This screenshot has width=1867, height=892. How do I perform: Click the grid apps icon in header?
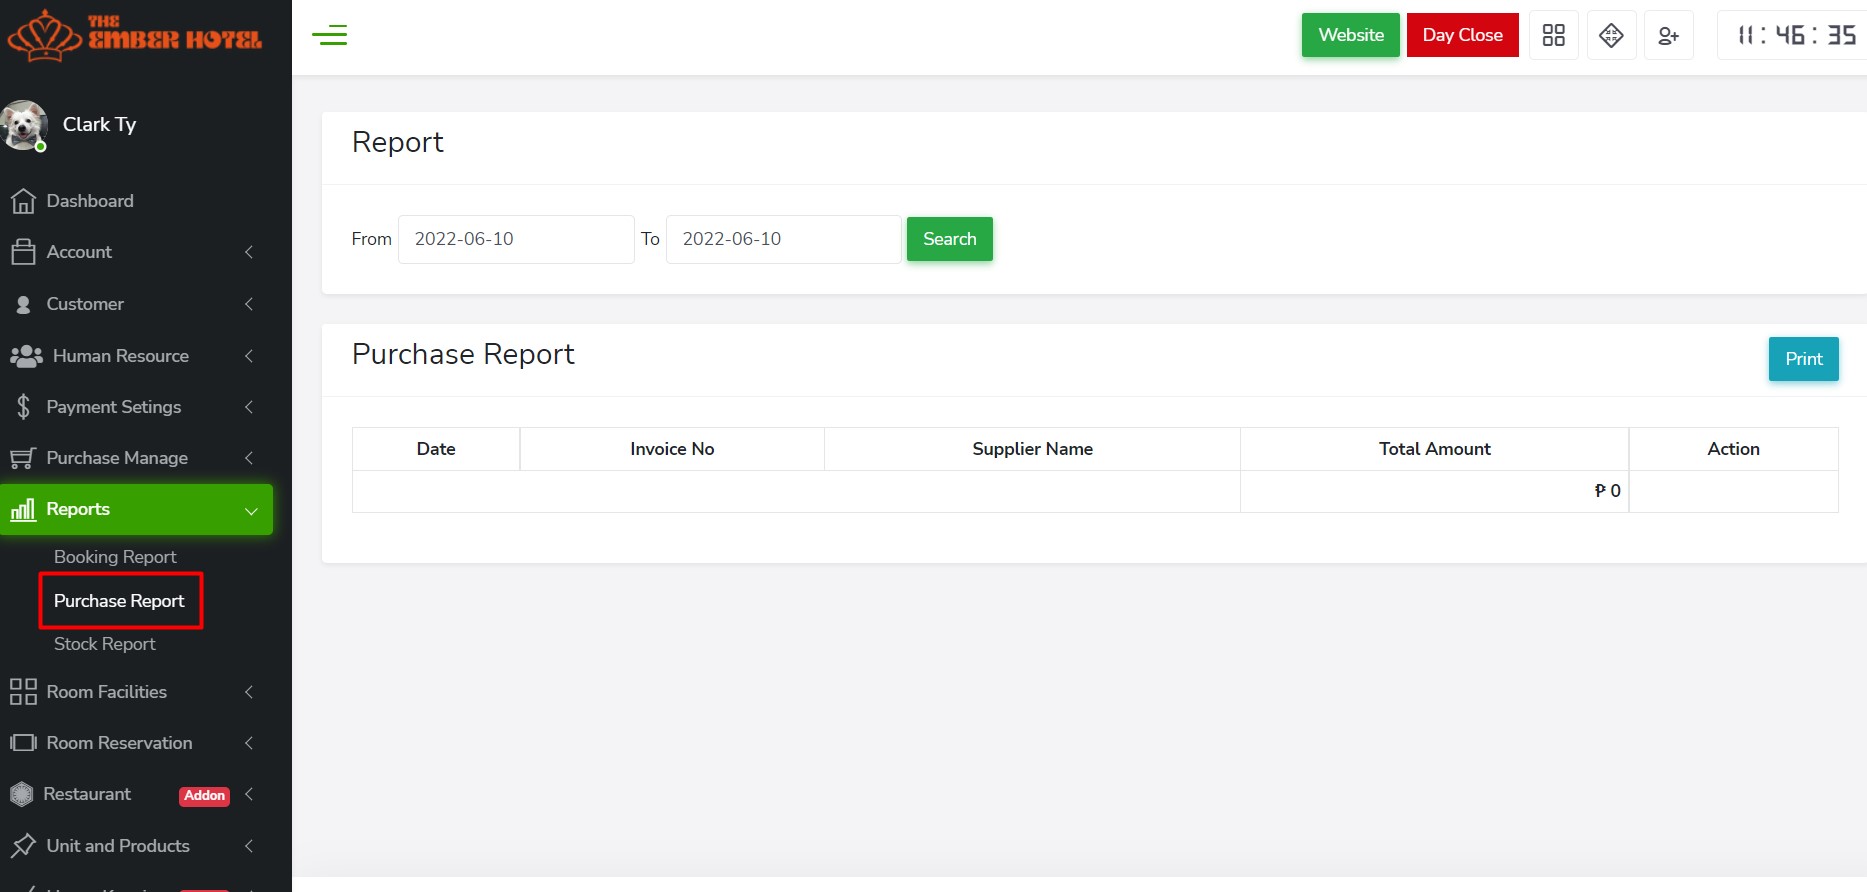click(1553, 36)
